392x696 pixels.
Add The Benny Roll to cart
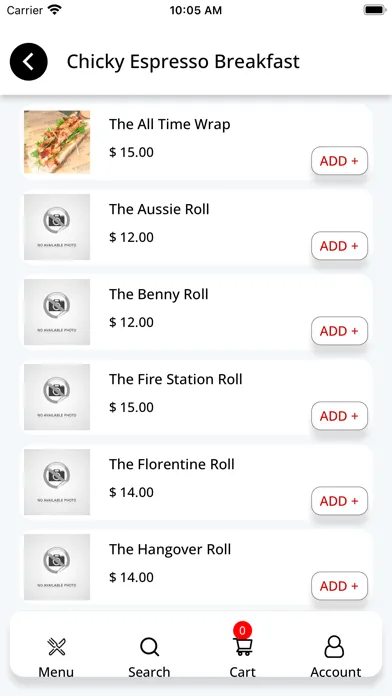point(340,331)
